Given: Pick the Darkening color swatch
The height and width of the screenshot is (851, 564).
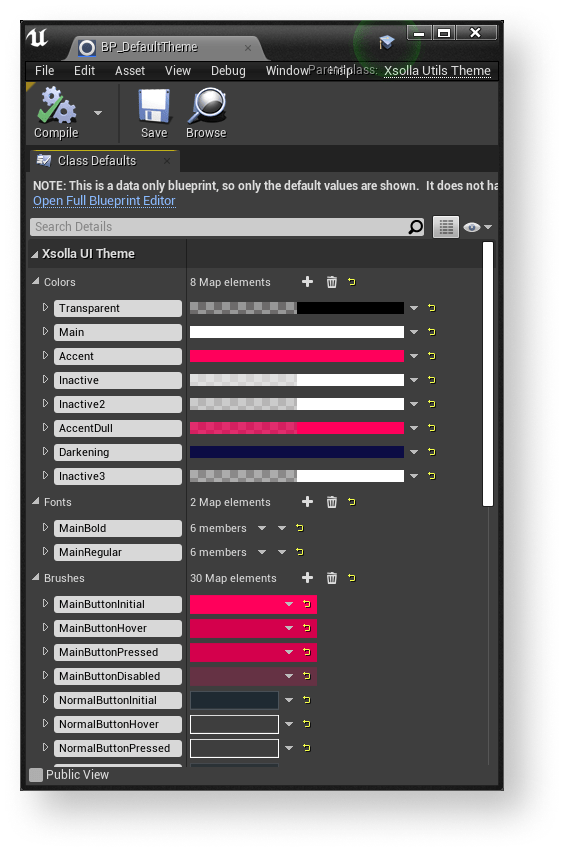Looking at the screenshot, I should click(x=297, y=452).
